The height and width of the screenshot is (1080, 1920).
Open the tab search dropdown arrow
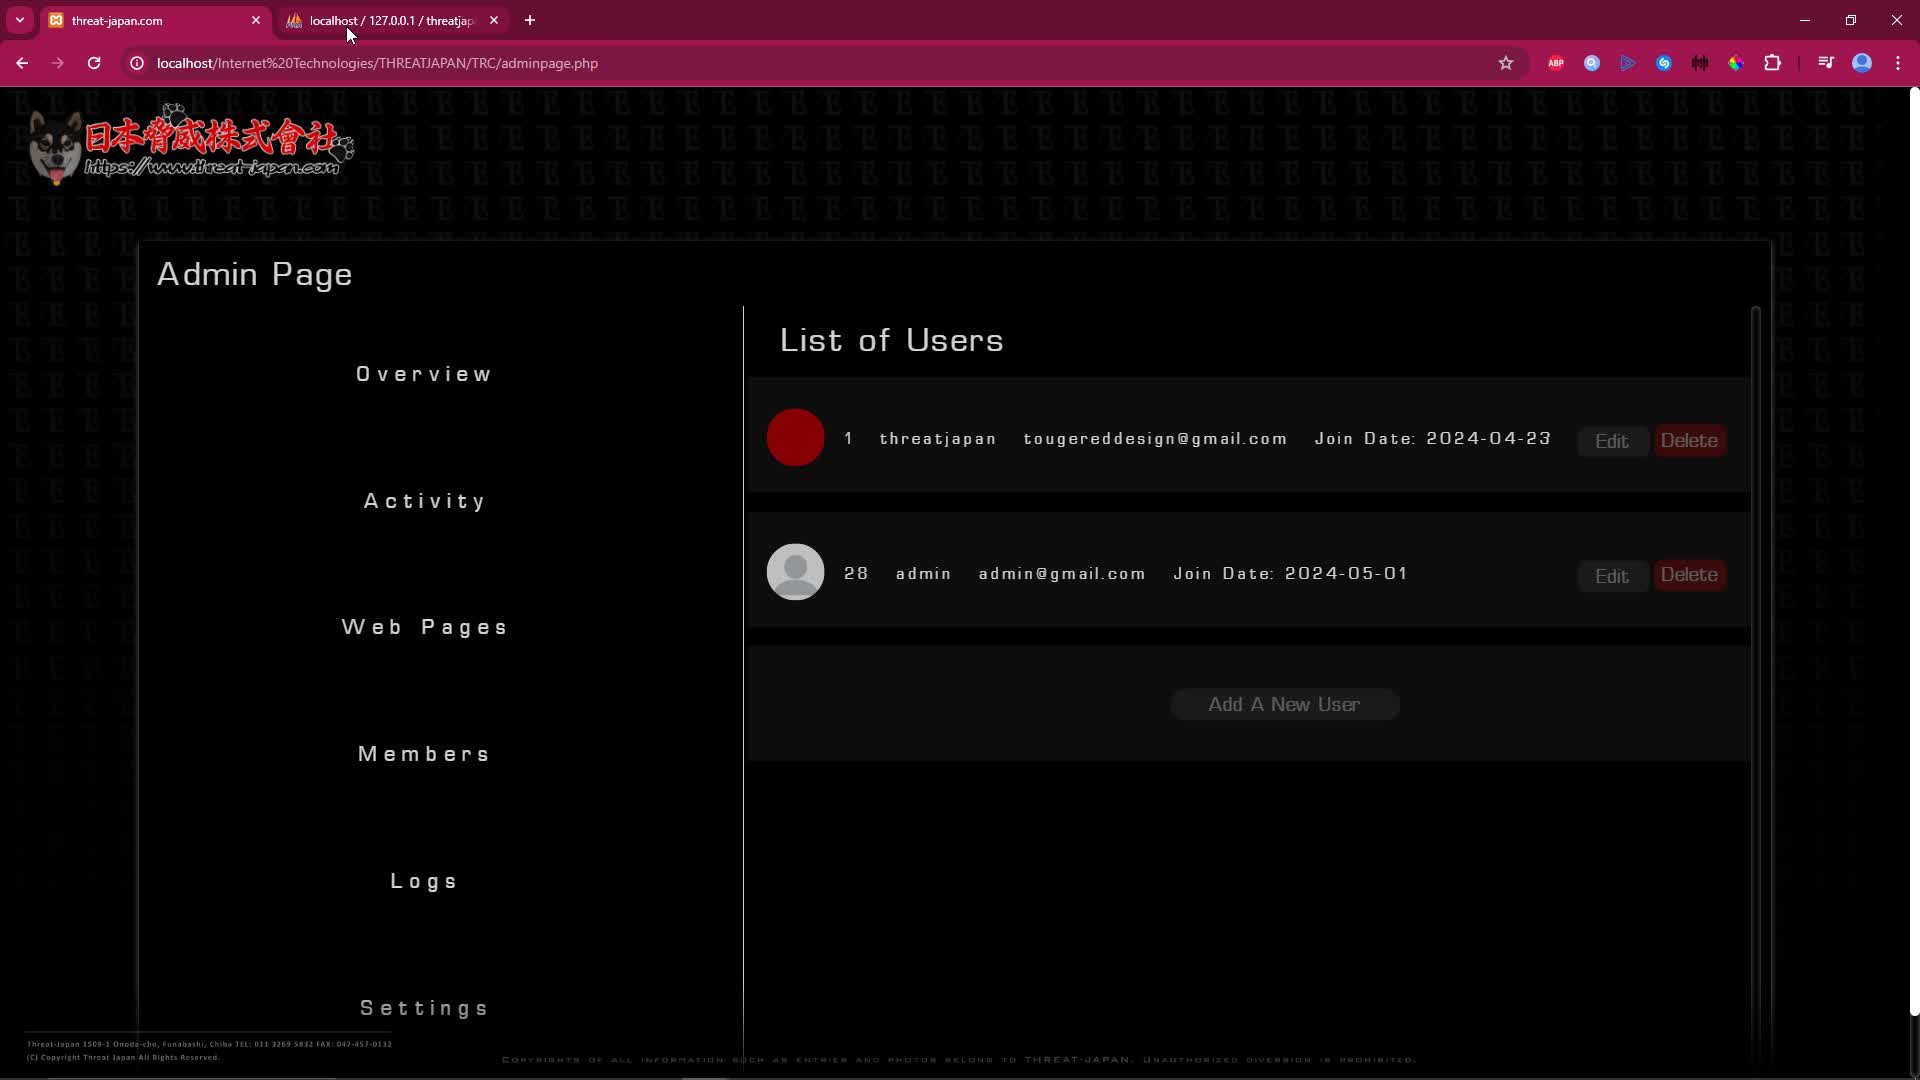(19, 20)
